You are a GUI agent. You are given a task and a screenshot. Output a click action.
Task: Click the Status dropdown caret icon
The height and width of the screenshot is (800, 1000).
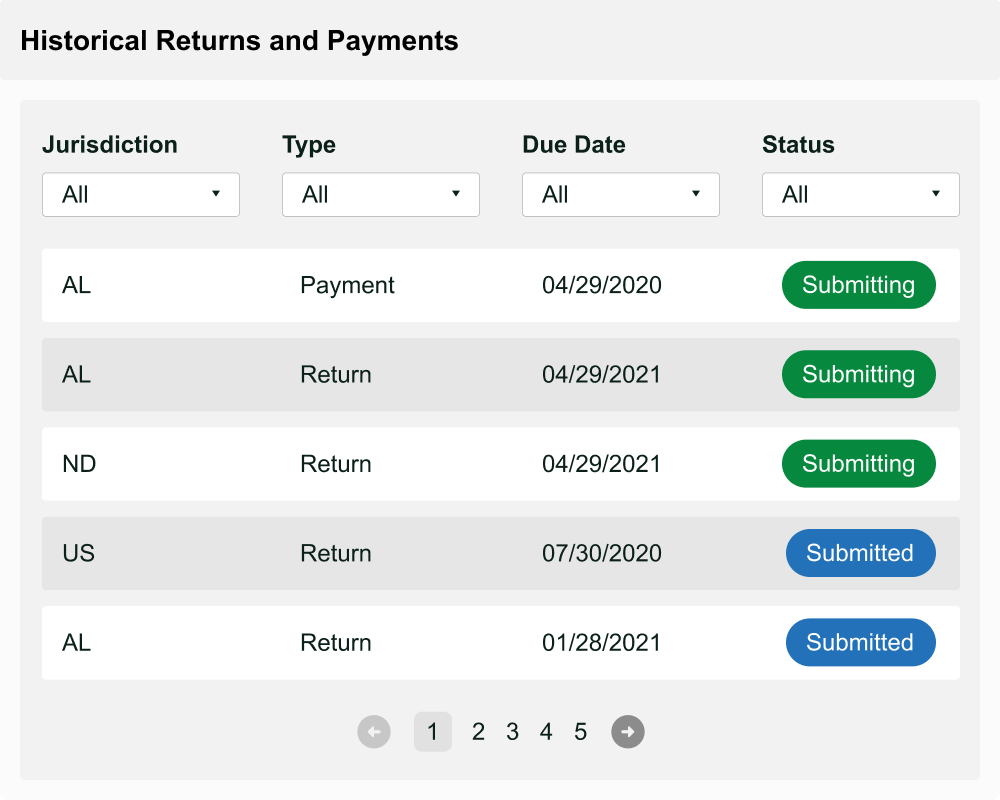[x=936, y=194]
